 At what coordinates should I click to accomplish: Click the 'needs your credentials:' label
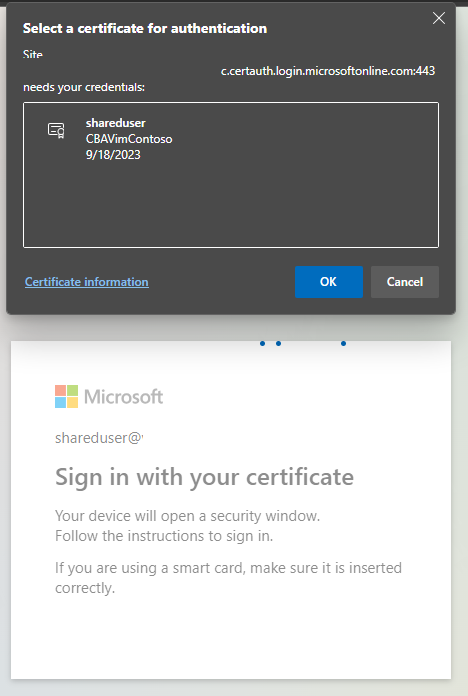84,87
